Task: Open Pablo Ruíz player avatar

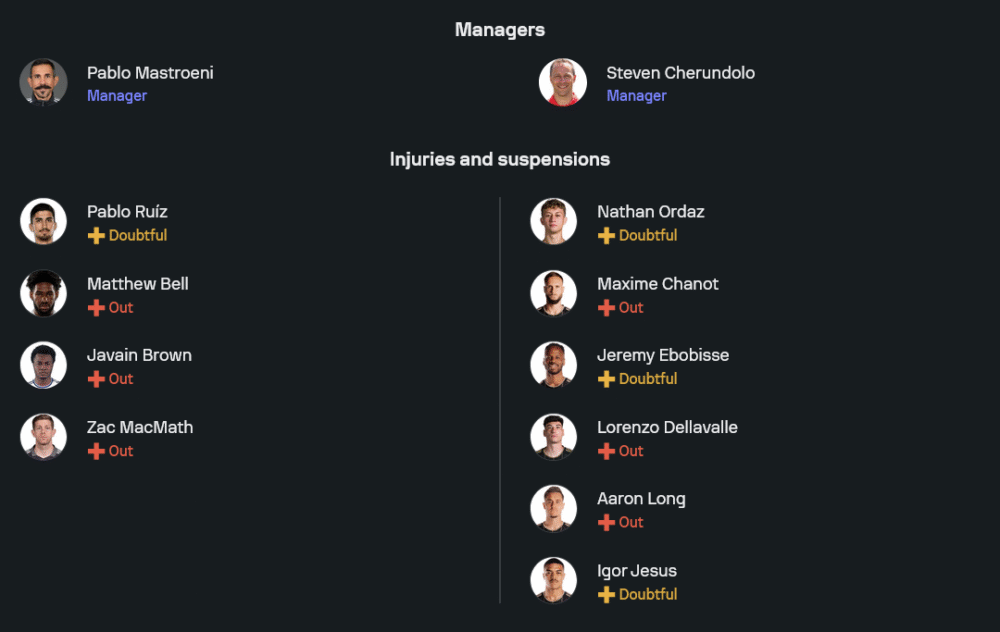Action: pos(43,221)
